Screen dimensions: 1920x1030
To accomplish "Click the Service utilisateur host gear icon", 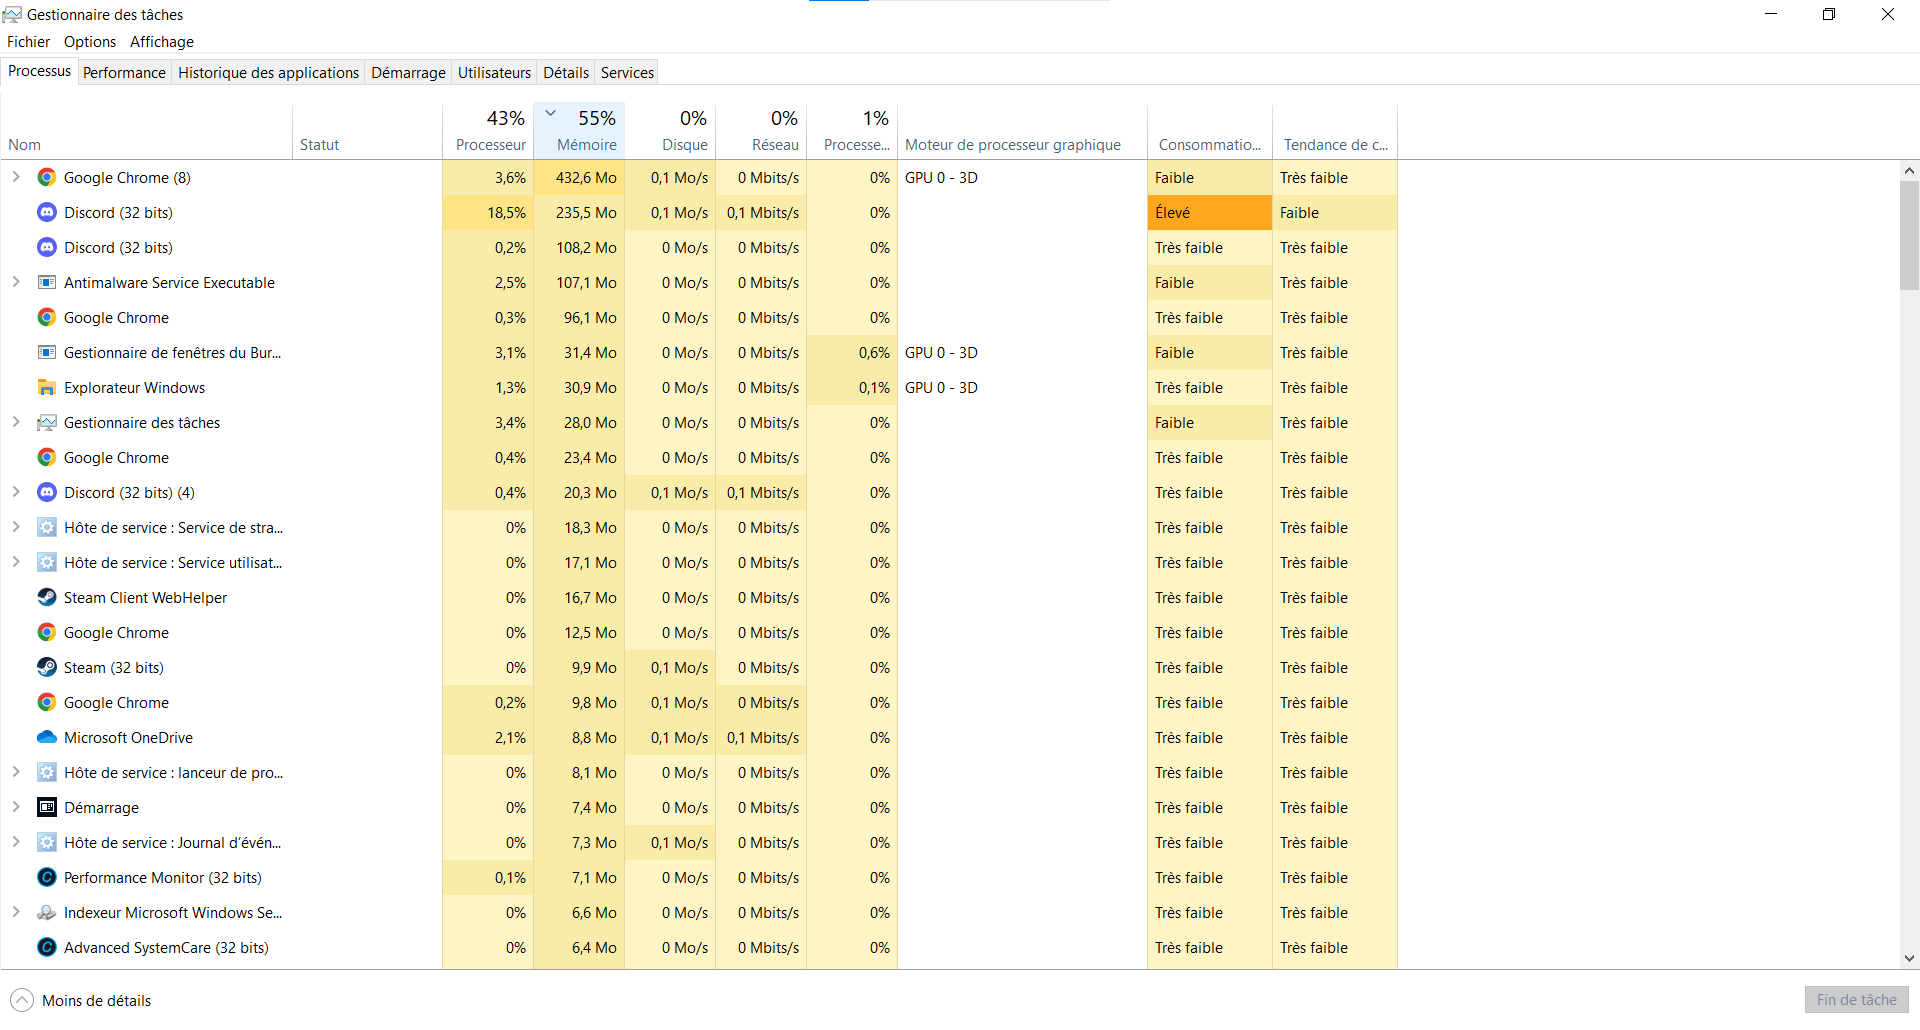I will [46, 562].
